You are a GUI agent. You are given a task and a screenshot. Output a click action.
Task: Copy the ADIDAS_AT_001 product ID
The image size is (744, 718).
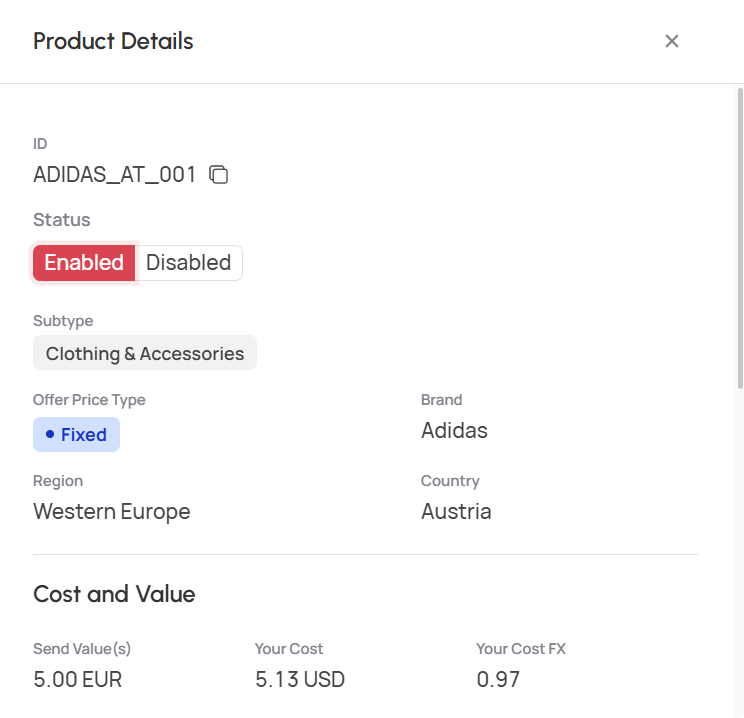219,175
